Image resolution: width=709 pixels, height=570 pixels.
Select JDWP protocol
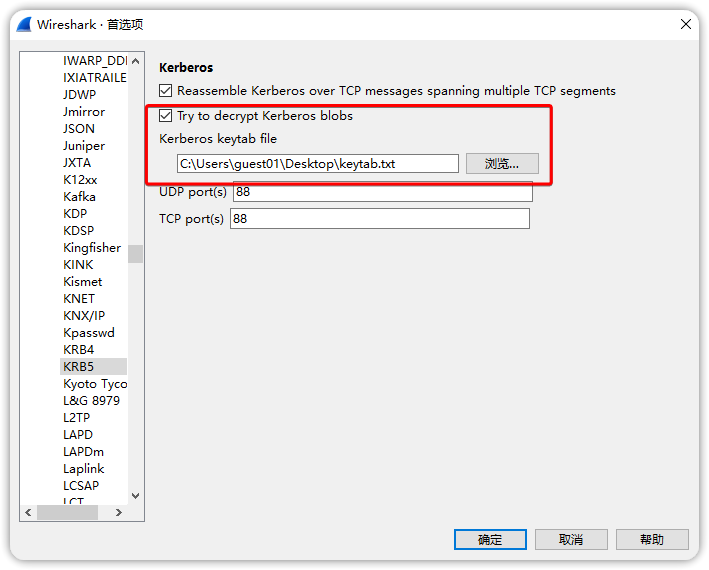click(x=80, y=94)
